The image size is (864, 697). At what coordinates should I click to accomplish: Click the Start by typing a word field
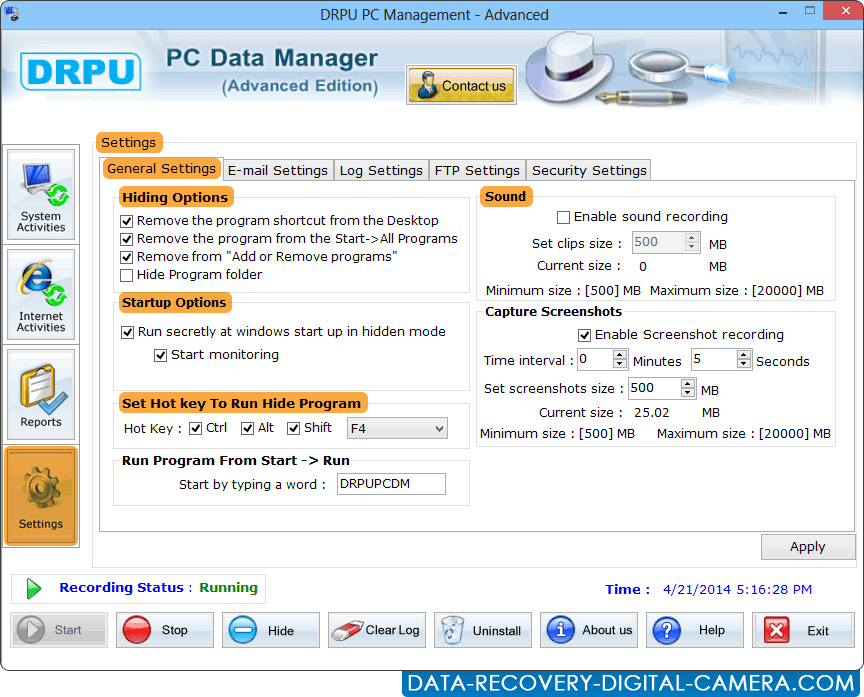tap(391, 484)
